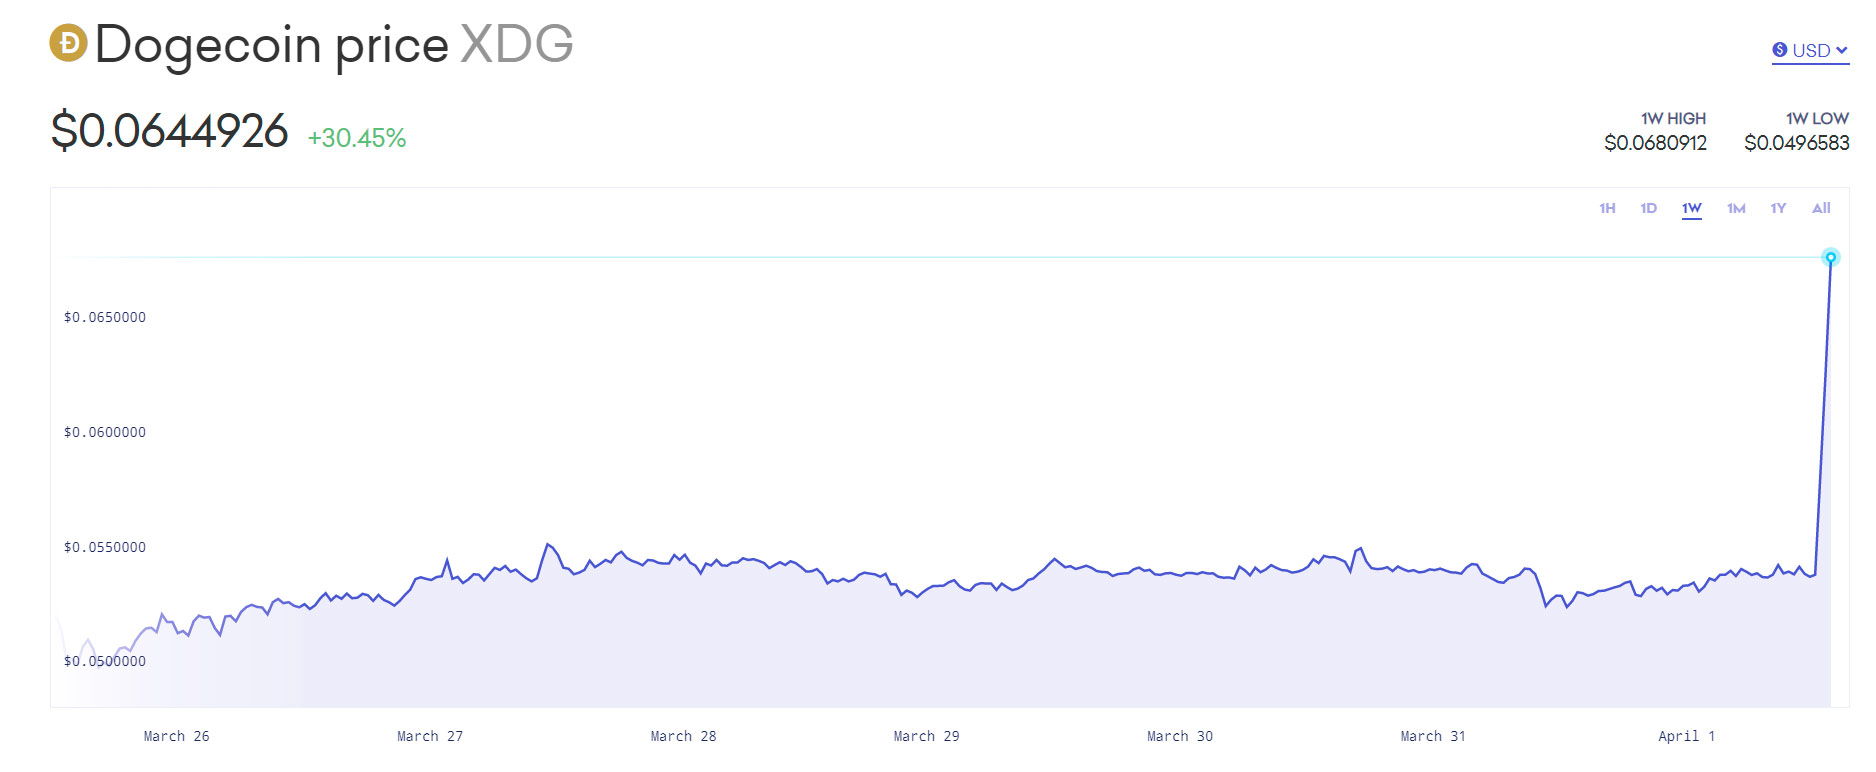Image resolution: width=1876 pixels, height=772 pixels.
Task: View the 1Y price chart
Action: coord(1778,208)
